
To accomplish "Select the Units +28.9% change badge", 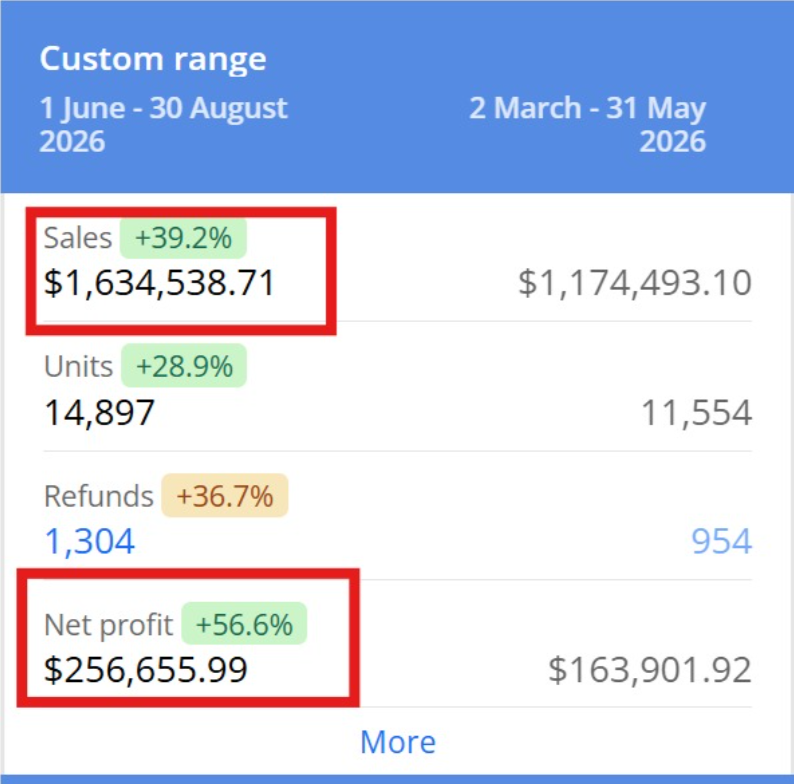I will [184, 366].
